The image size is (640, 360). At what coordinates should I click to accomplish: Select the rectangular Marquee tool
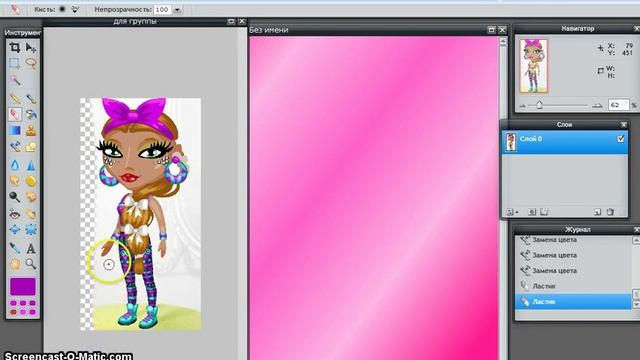tap(15, 63)
